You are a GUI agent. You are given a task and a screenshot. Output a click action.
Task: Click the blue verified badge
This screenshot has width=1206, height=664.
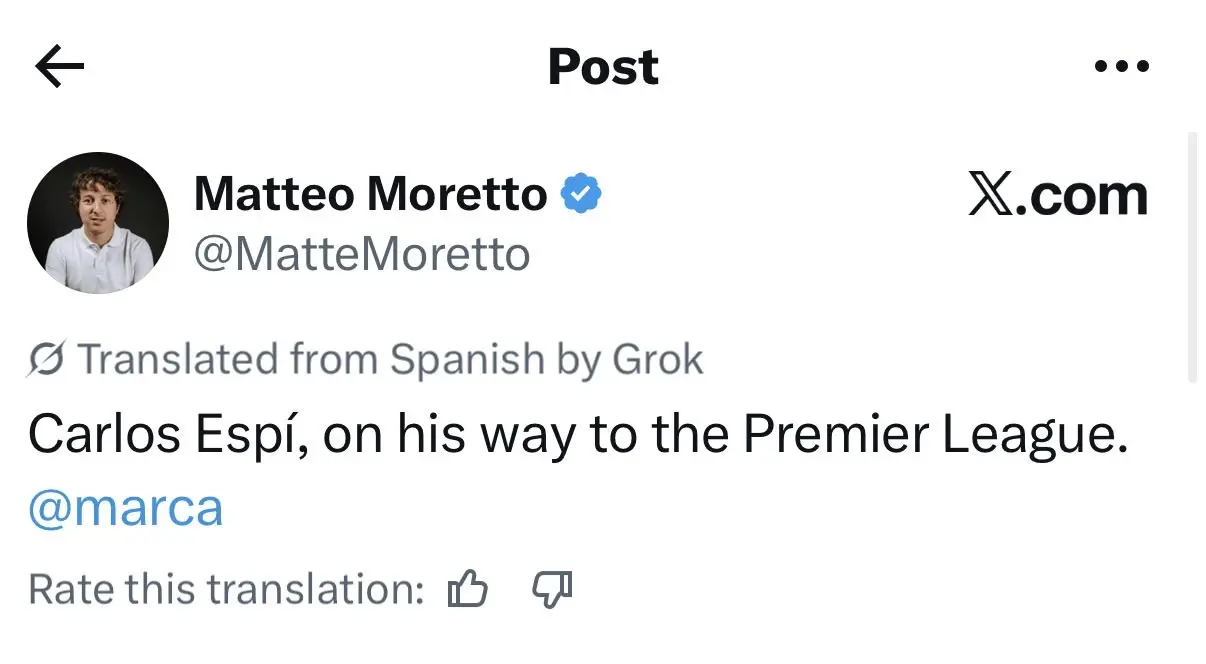581,194
